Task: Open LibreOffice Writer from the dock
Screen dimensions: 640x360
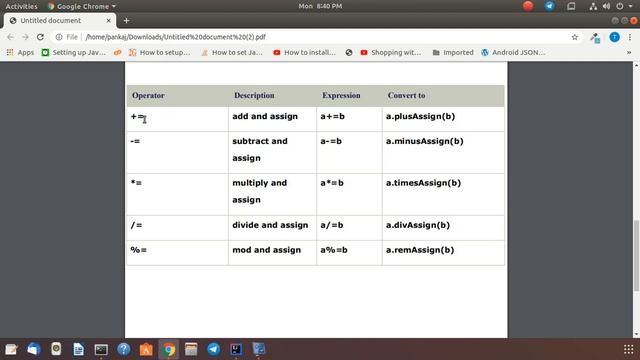Action: point(78,349)
